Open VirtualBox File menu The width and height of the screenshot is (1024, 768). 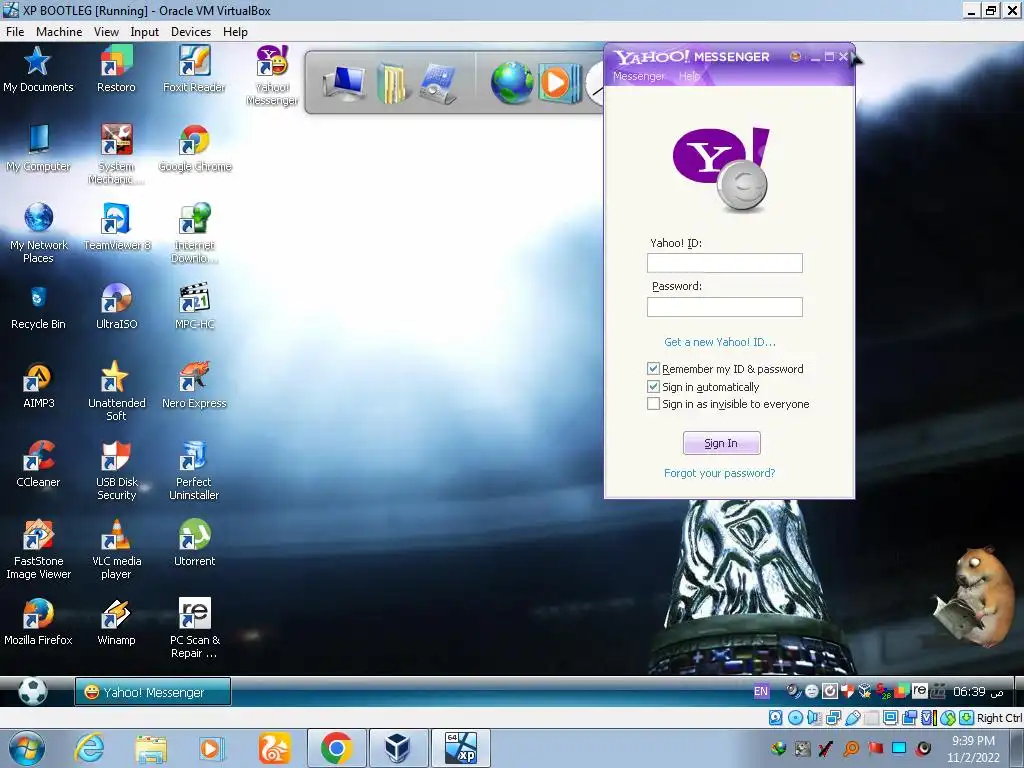coord(15,31)
